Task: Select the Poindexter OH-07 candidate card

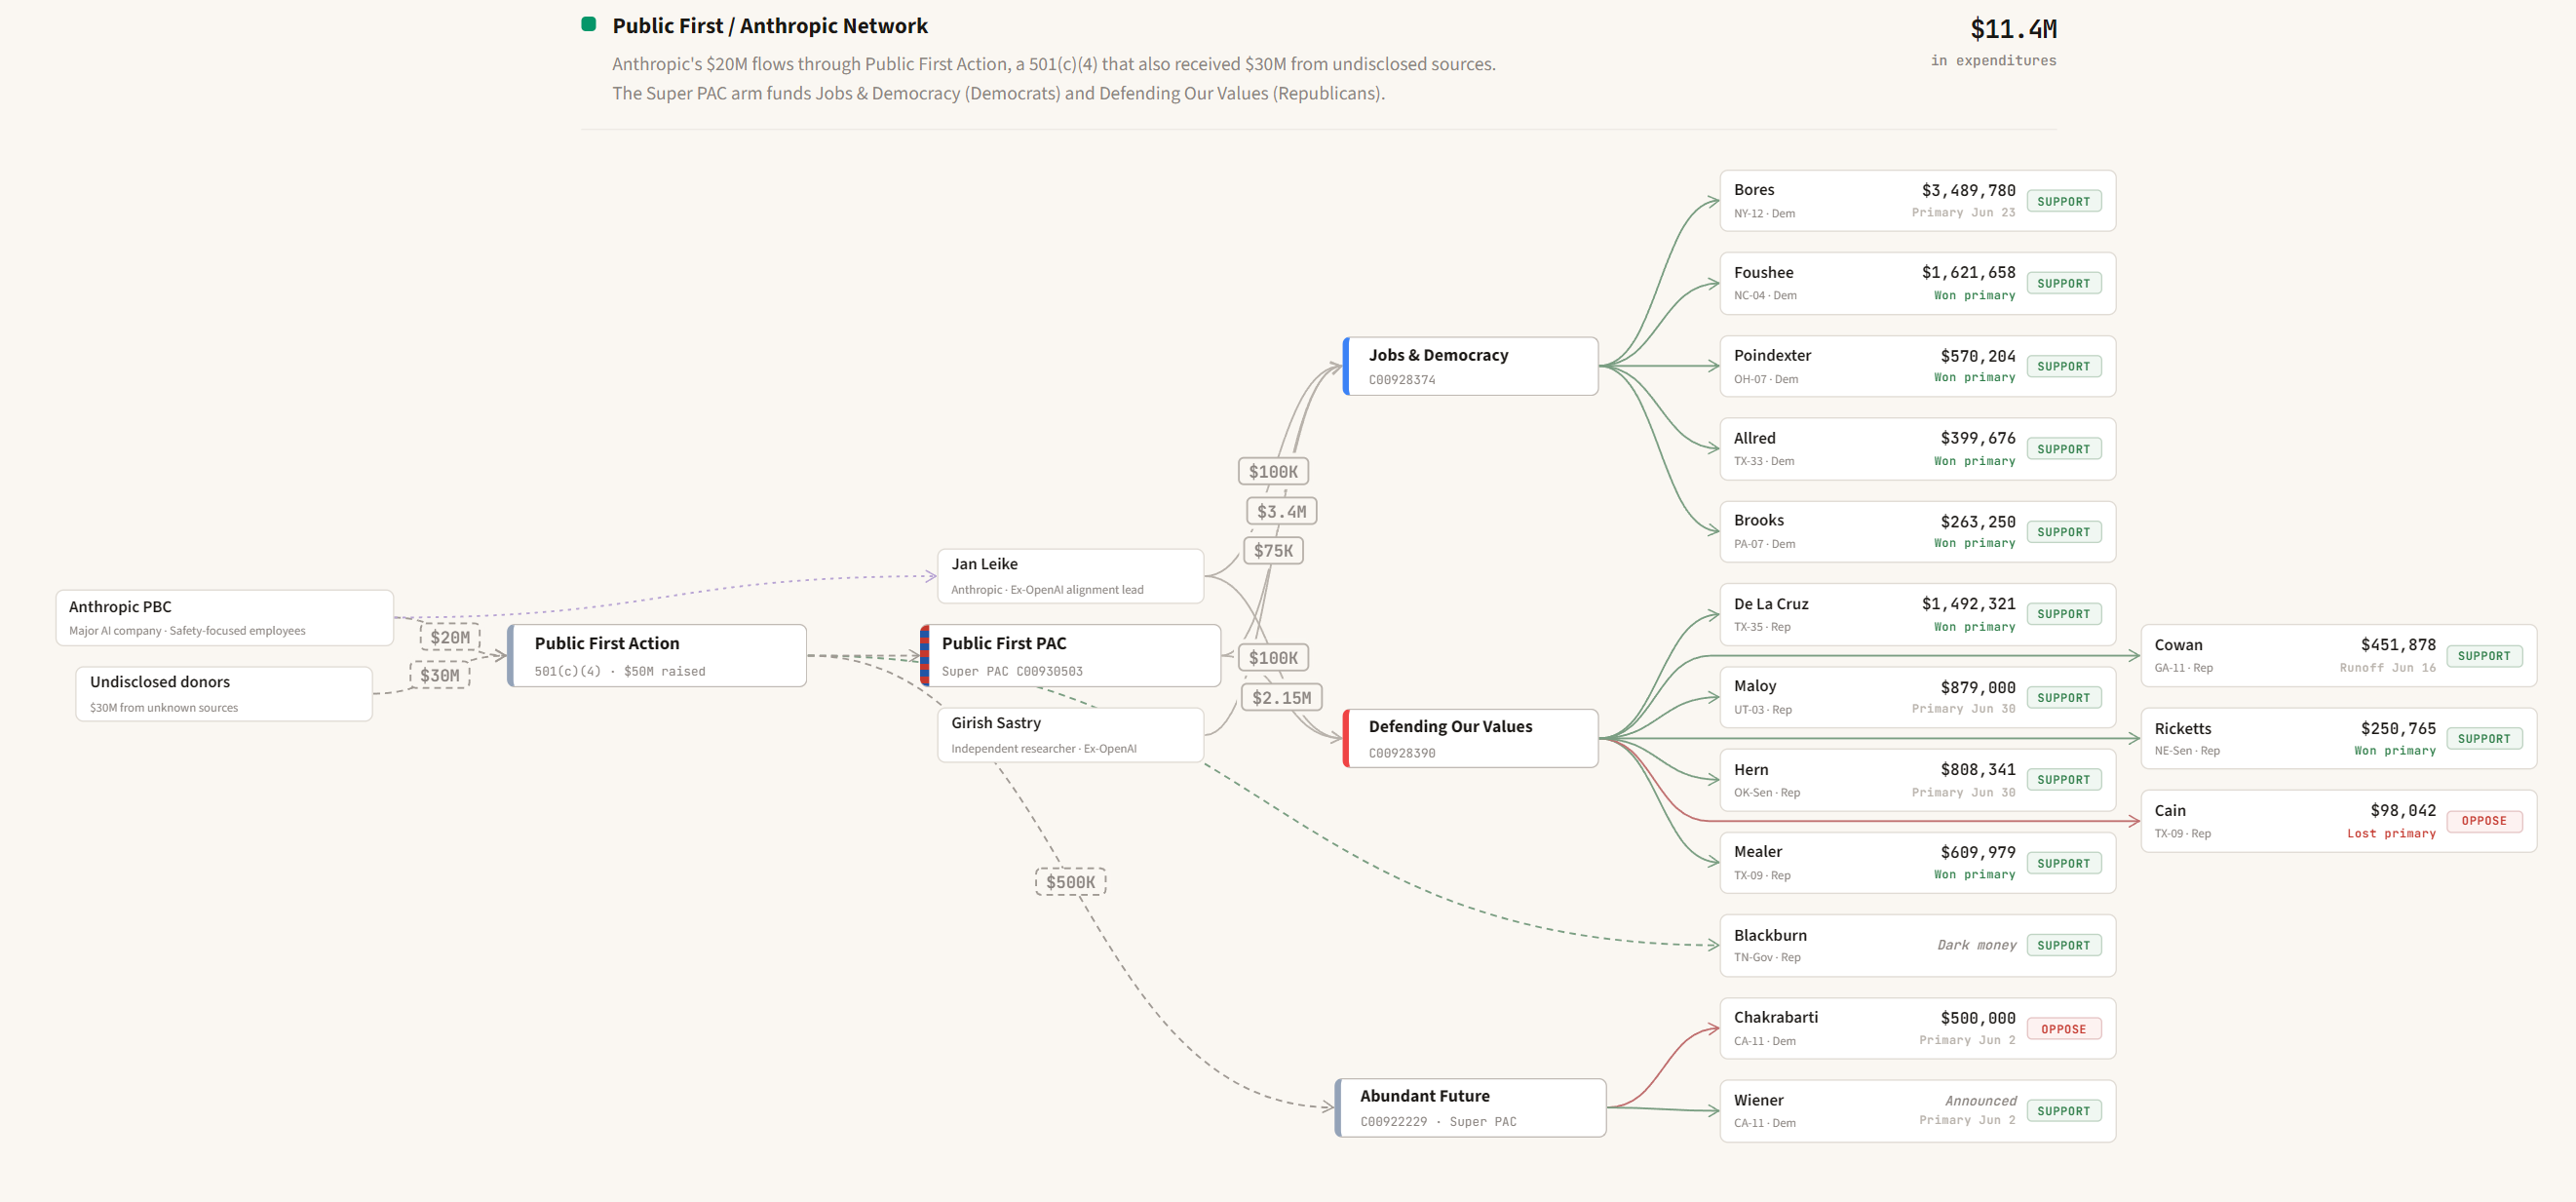Action: coord(1917,366)
